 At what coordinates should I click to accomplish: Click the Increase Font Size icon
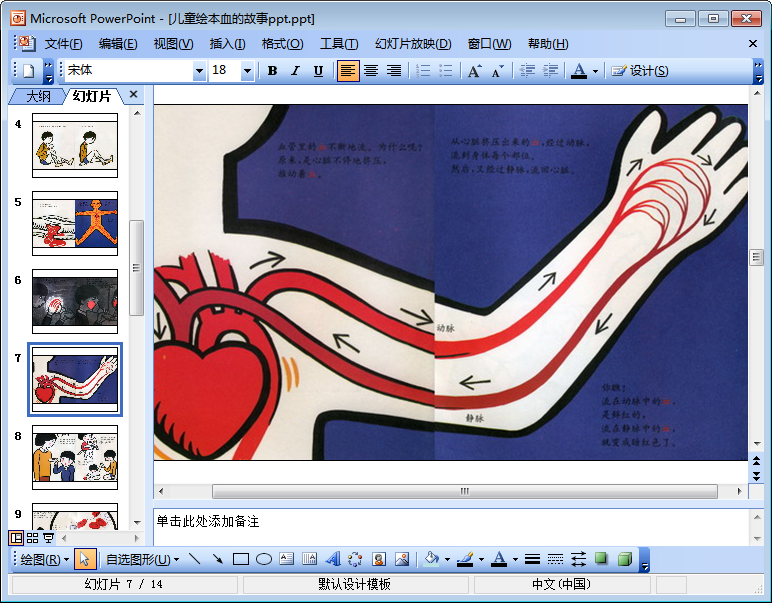pyautogui.click(x=474, y=71)
